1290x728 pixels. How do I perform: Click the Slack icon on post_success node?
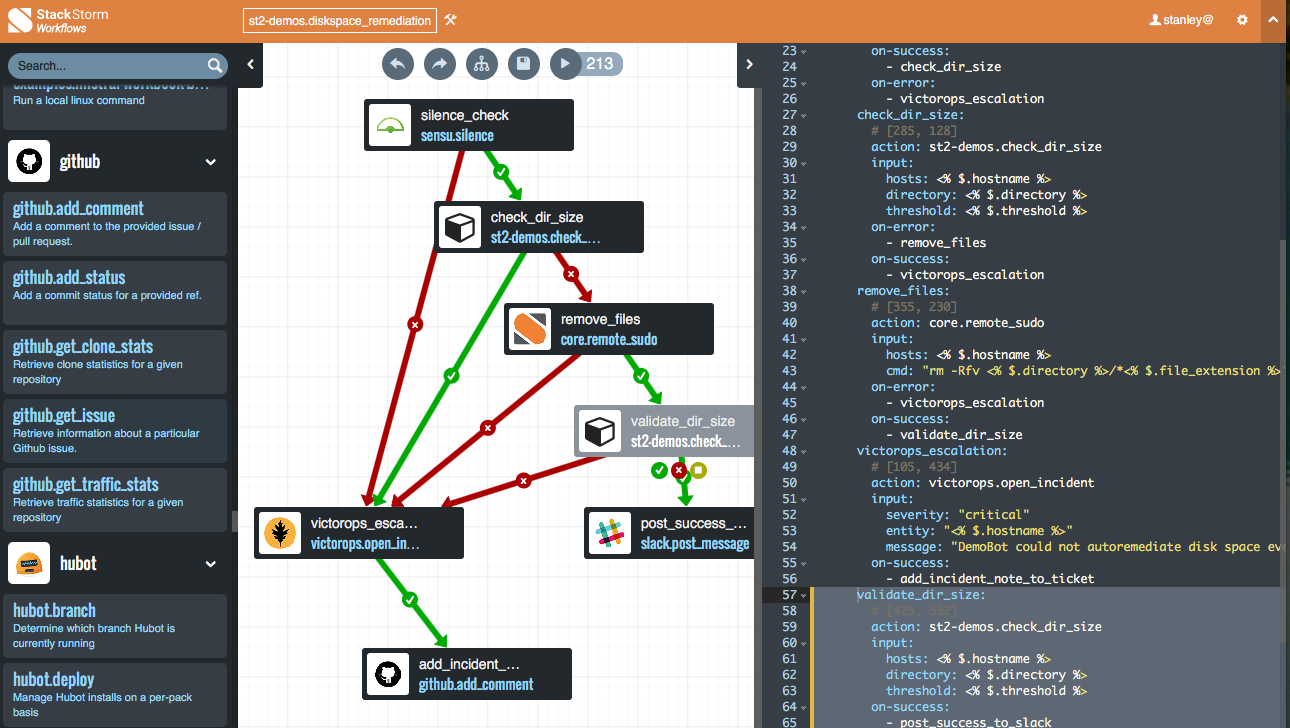tap(610, 533)
